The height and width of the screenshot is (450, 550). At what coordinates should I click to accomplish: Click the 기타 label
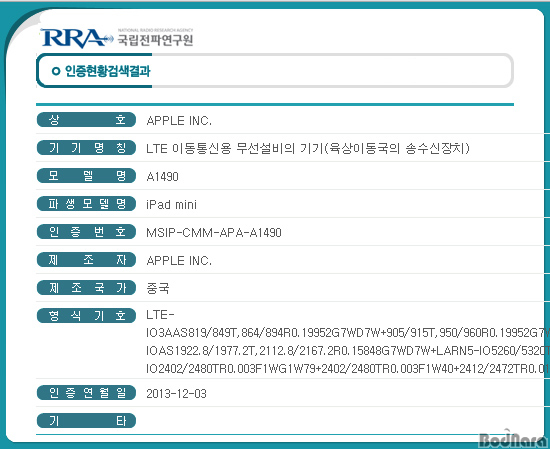[86, 421]
